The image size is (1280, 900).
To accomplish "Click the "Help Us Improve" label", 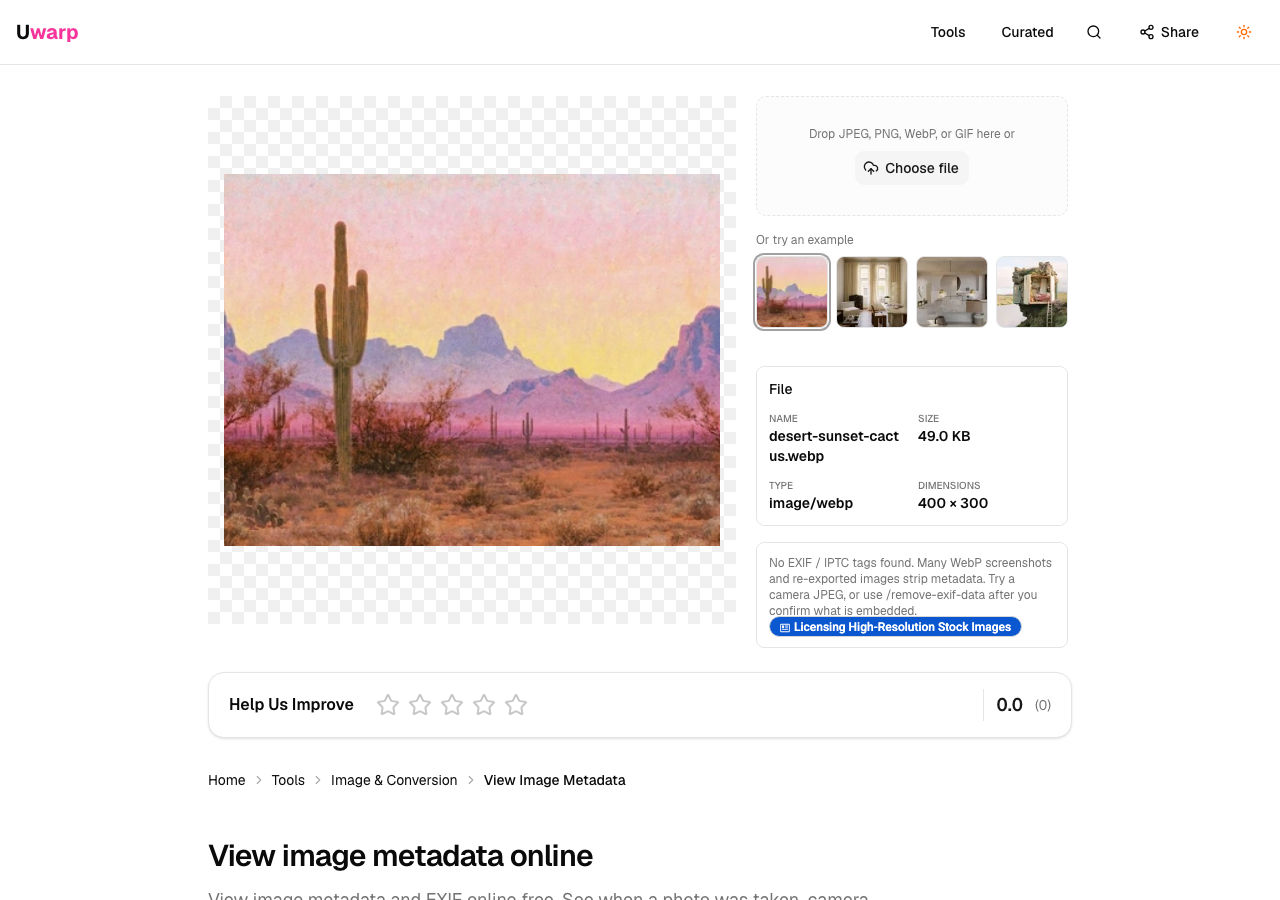I will (291, 705).
